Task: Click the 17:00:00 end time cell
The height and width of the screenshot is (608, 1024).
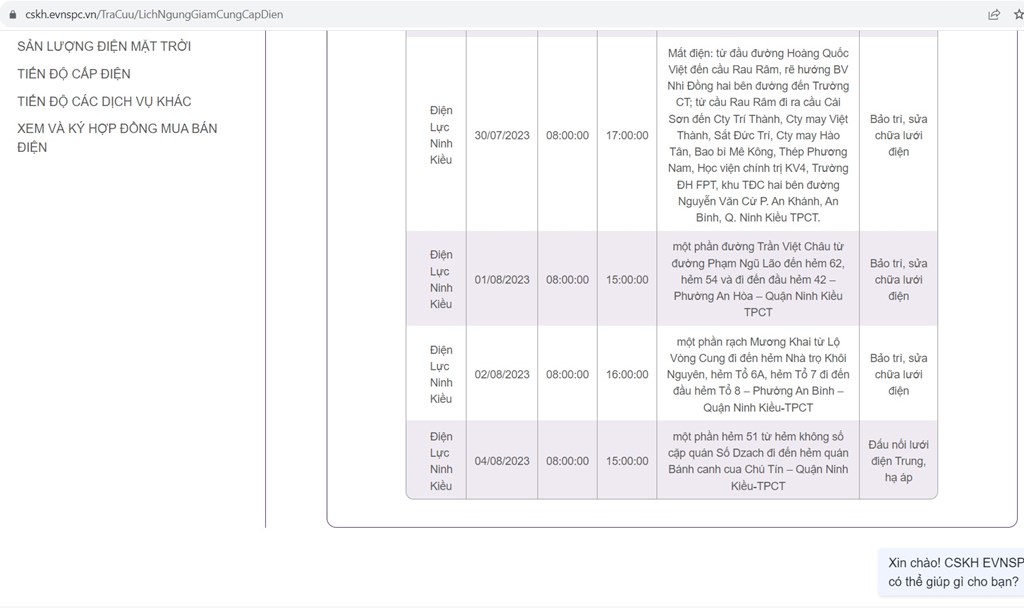Action: tap(627, 135)
